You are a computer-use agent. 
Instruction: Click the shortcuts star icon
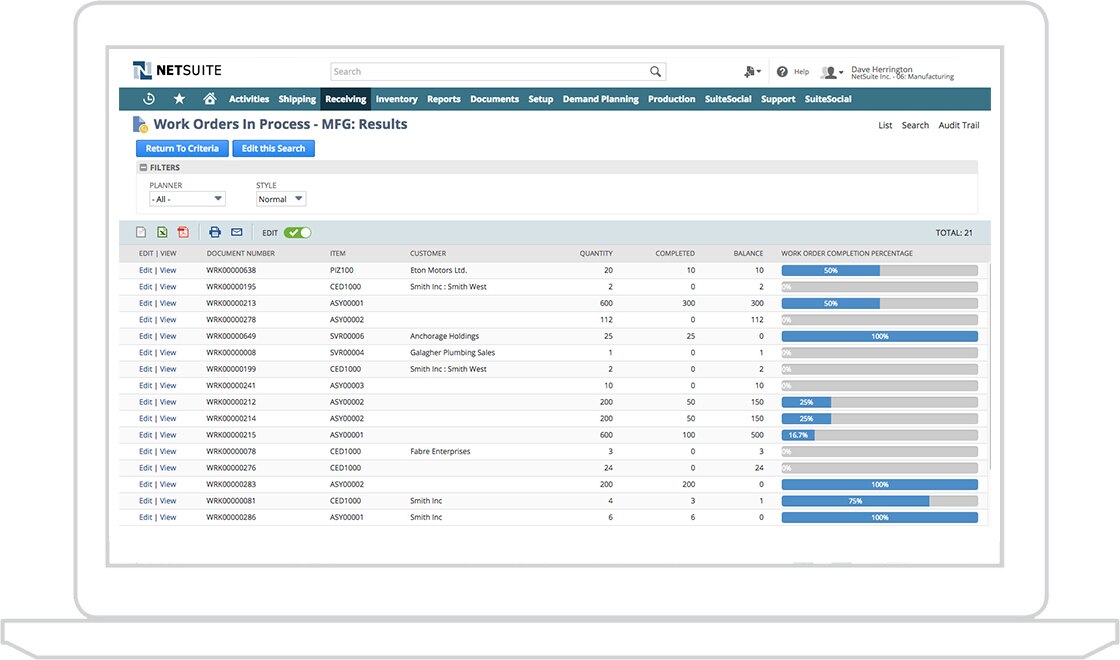pyautogui.click(x=179, y=99)
